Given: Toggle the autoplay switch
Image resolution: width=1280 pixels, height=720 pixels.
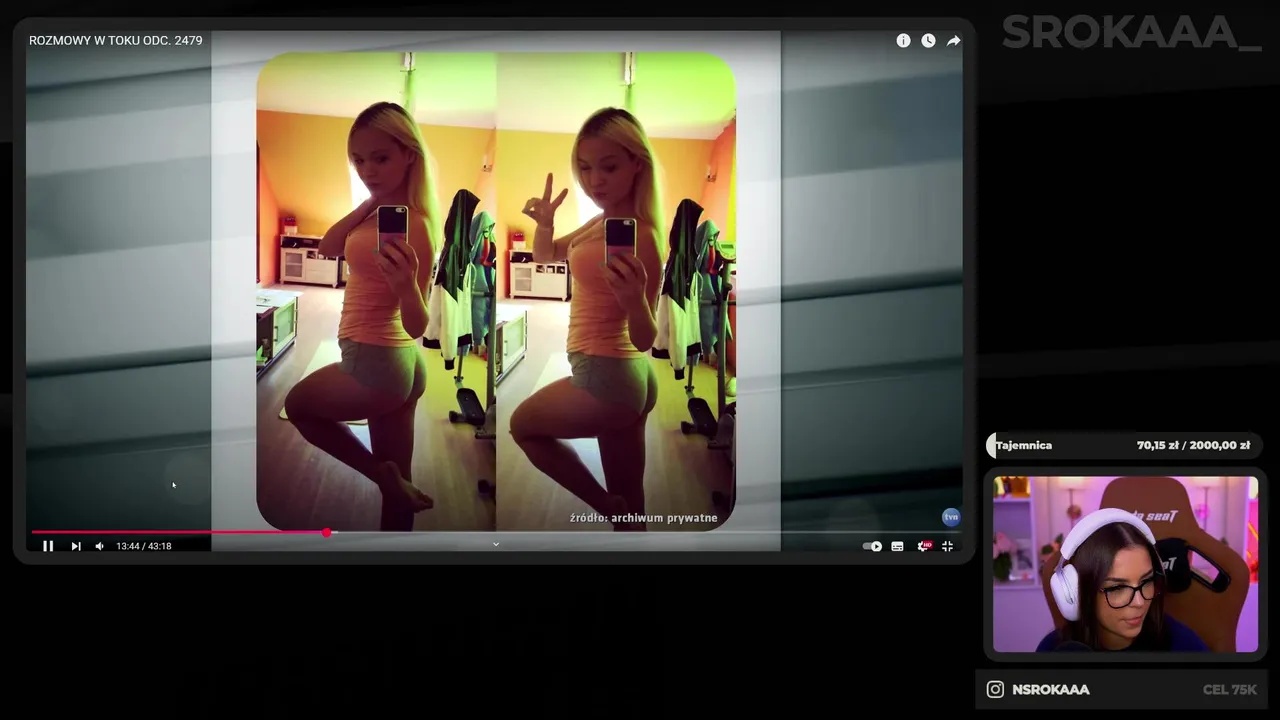Looking at the screenshot, I should tap(872, 546).
